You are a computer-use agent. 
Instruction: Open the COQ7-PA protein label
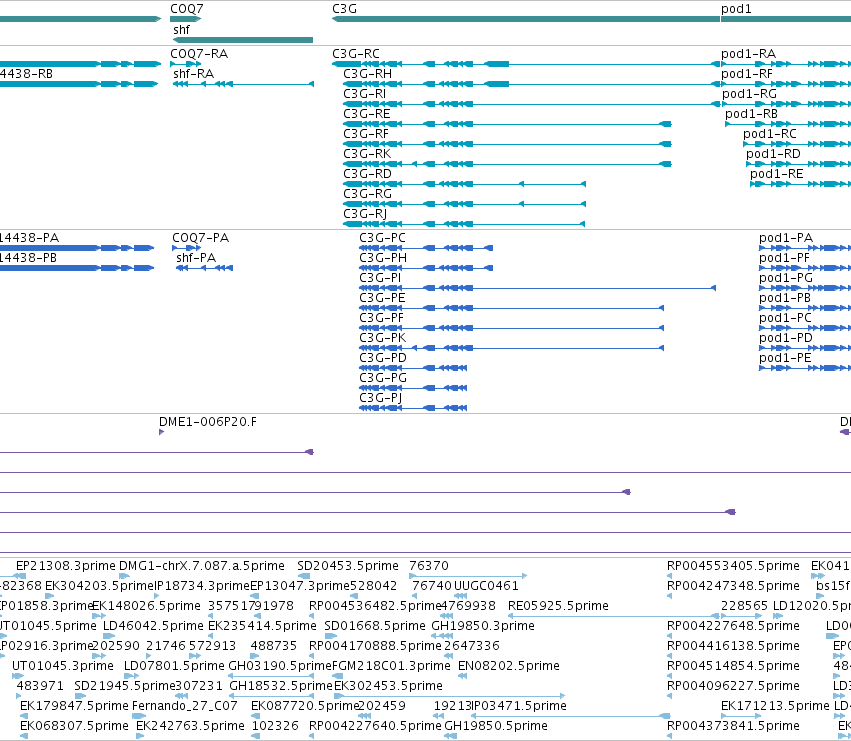[x=201, y=238]
